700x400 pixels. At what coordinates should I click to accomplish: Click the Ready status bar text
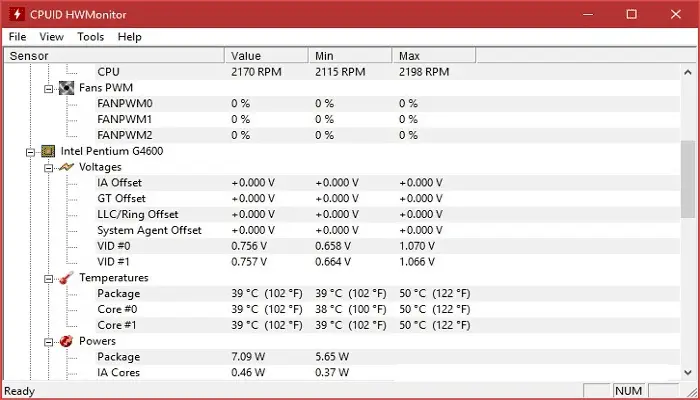[x=20, y=392]
